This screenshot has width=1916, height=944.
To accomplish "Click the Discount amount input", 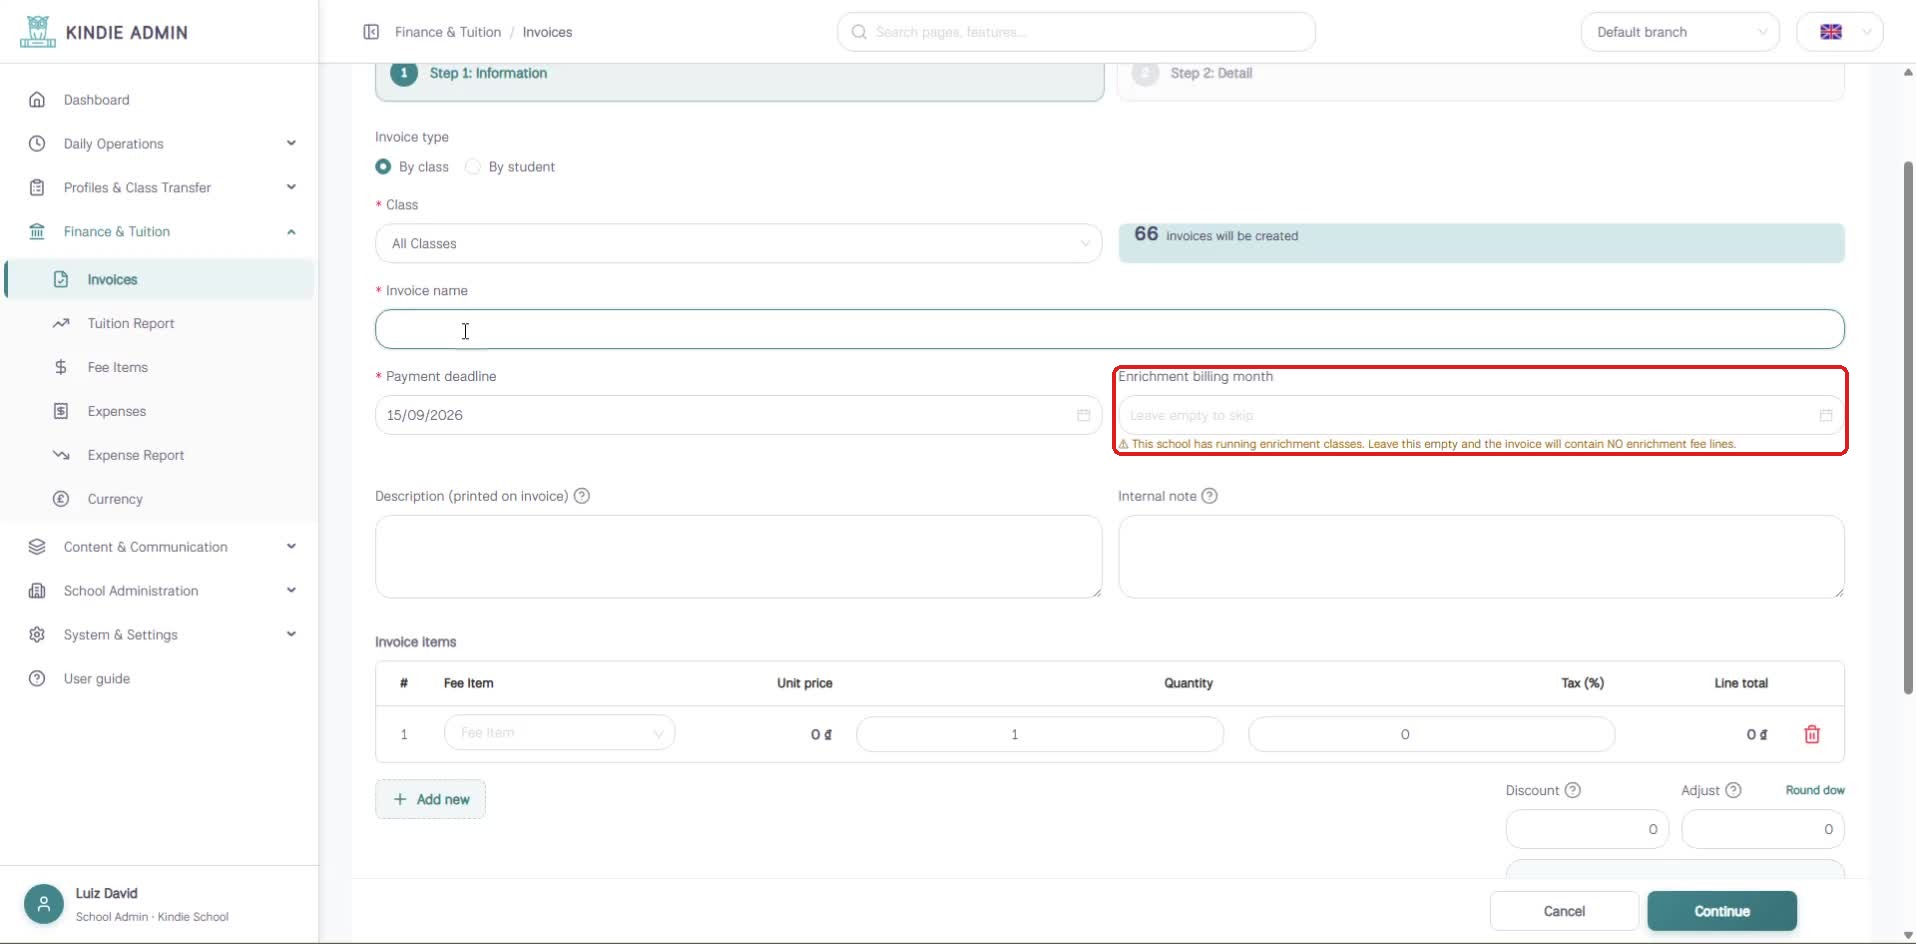I will click(1587, 829).
